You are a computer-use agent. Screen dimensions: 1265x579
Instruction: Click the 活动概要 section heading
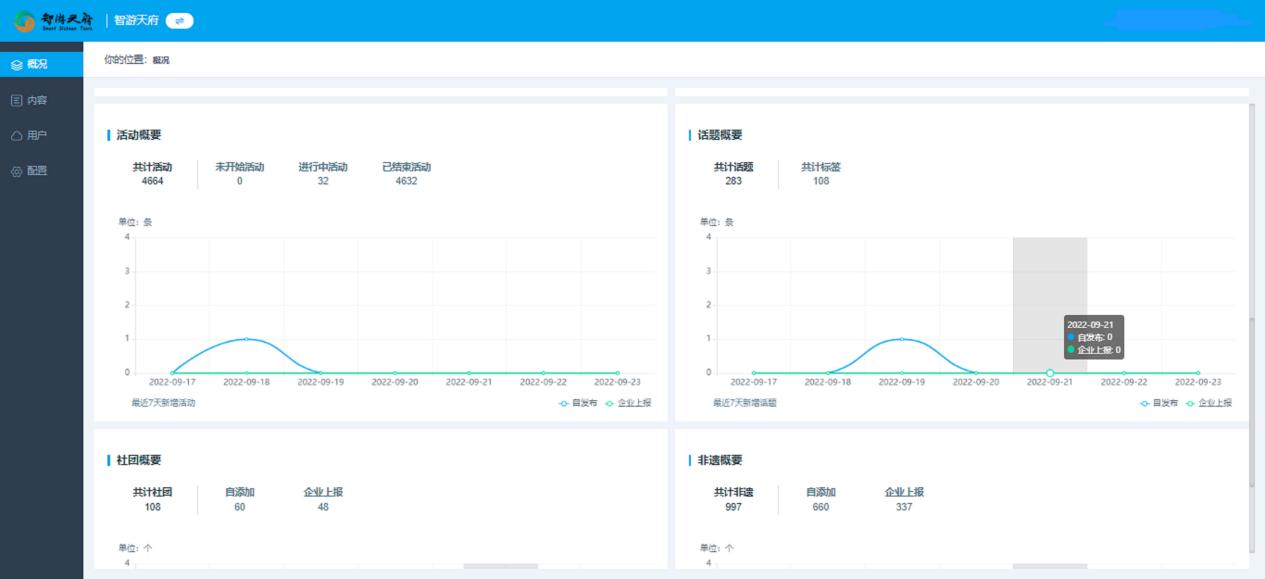pos(139,135)
